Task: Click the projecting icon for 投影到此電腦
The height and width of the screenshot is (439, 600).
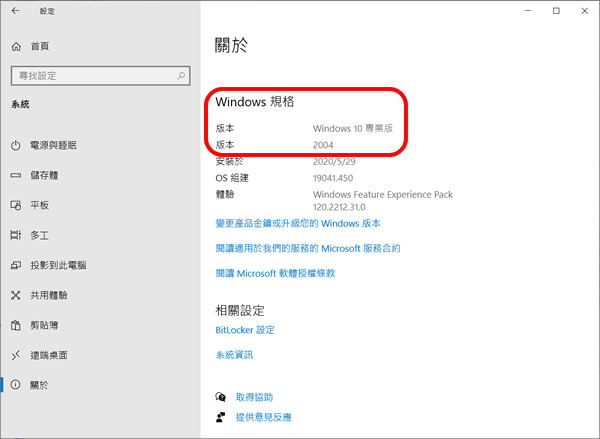Action: [x=16, y=265]
